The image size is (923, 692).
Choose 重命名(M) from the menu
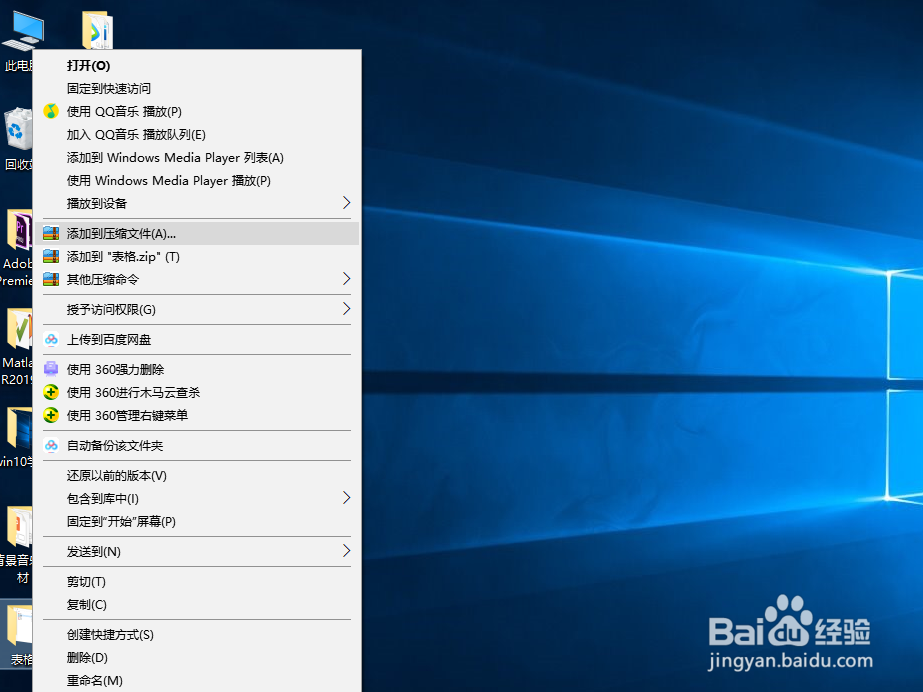[197, 680]
